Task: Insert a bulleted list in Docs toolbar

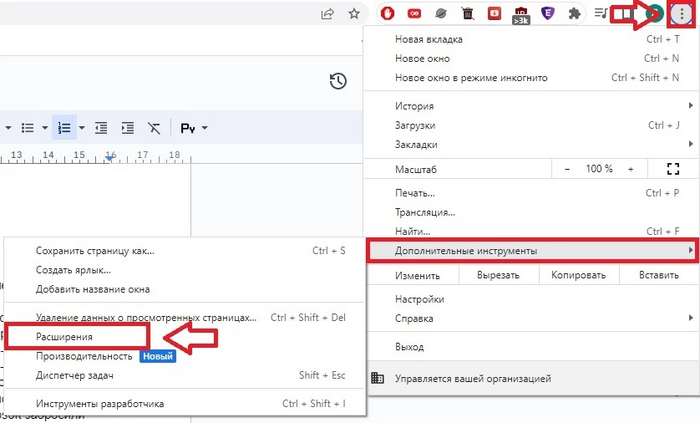Action: (x=28, y=128)
